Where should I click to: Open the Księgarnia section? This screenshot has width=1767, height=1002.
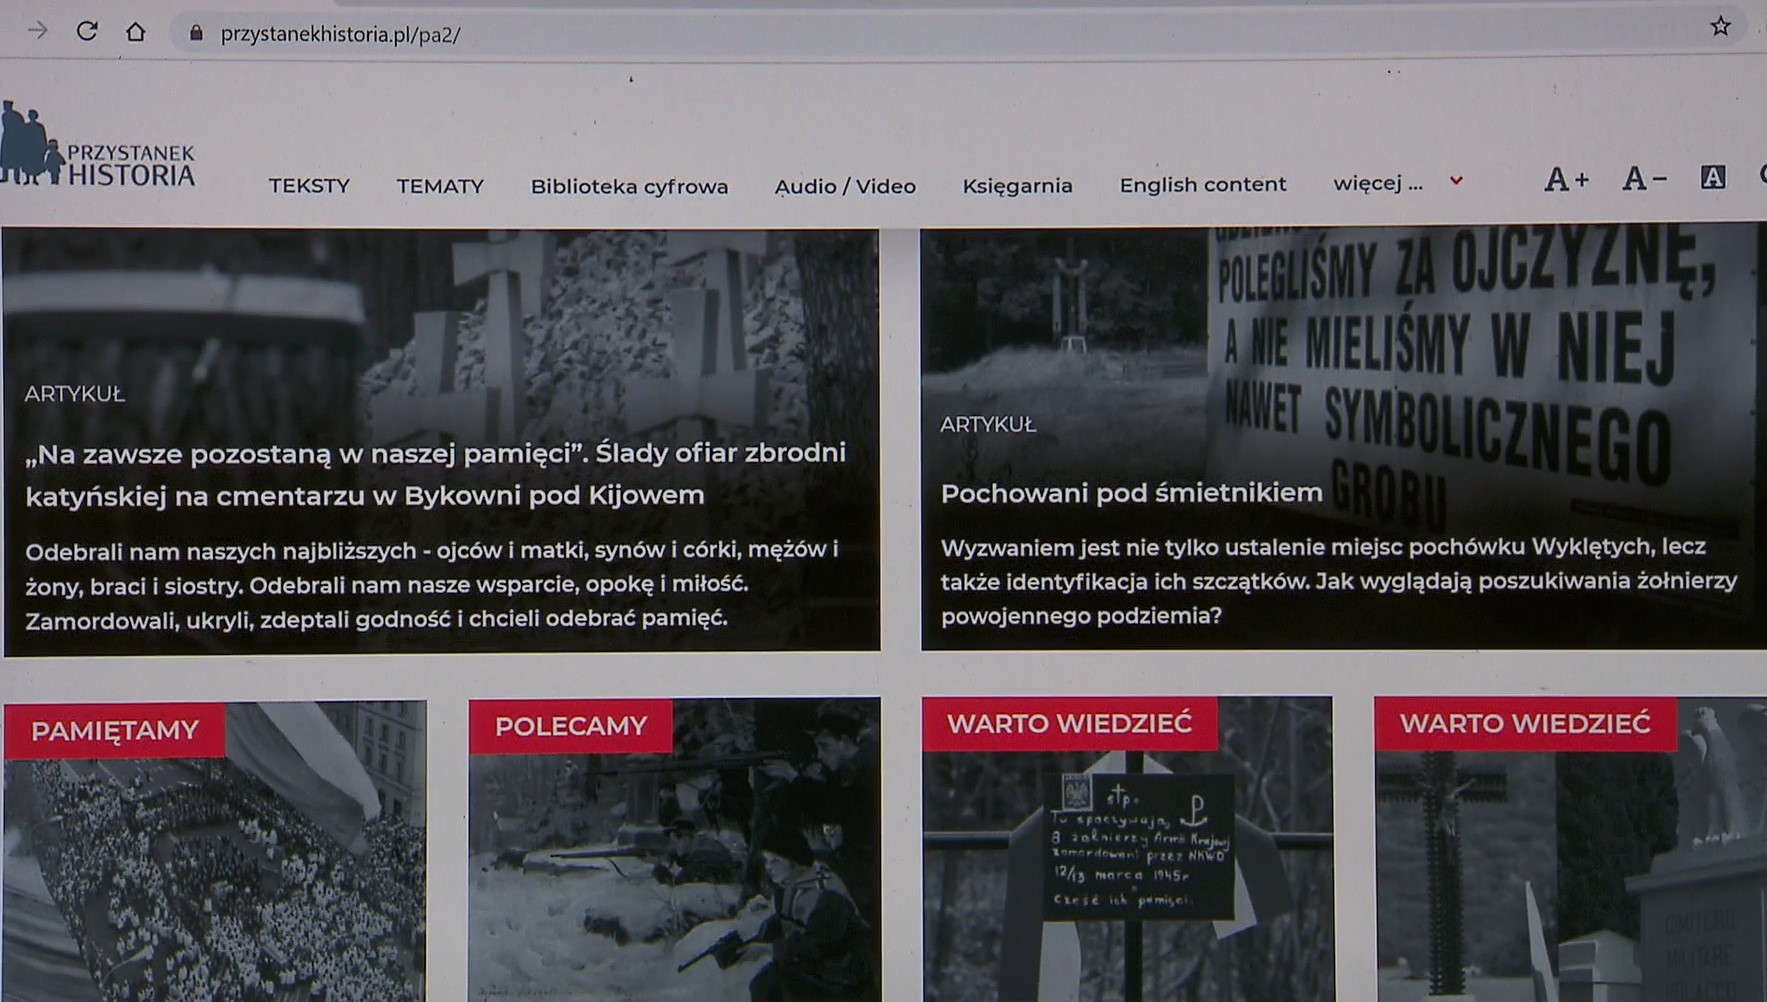click(x=1017, y=186)
